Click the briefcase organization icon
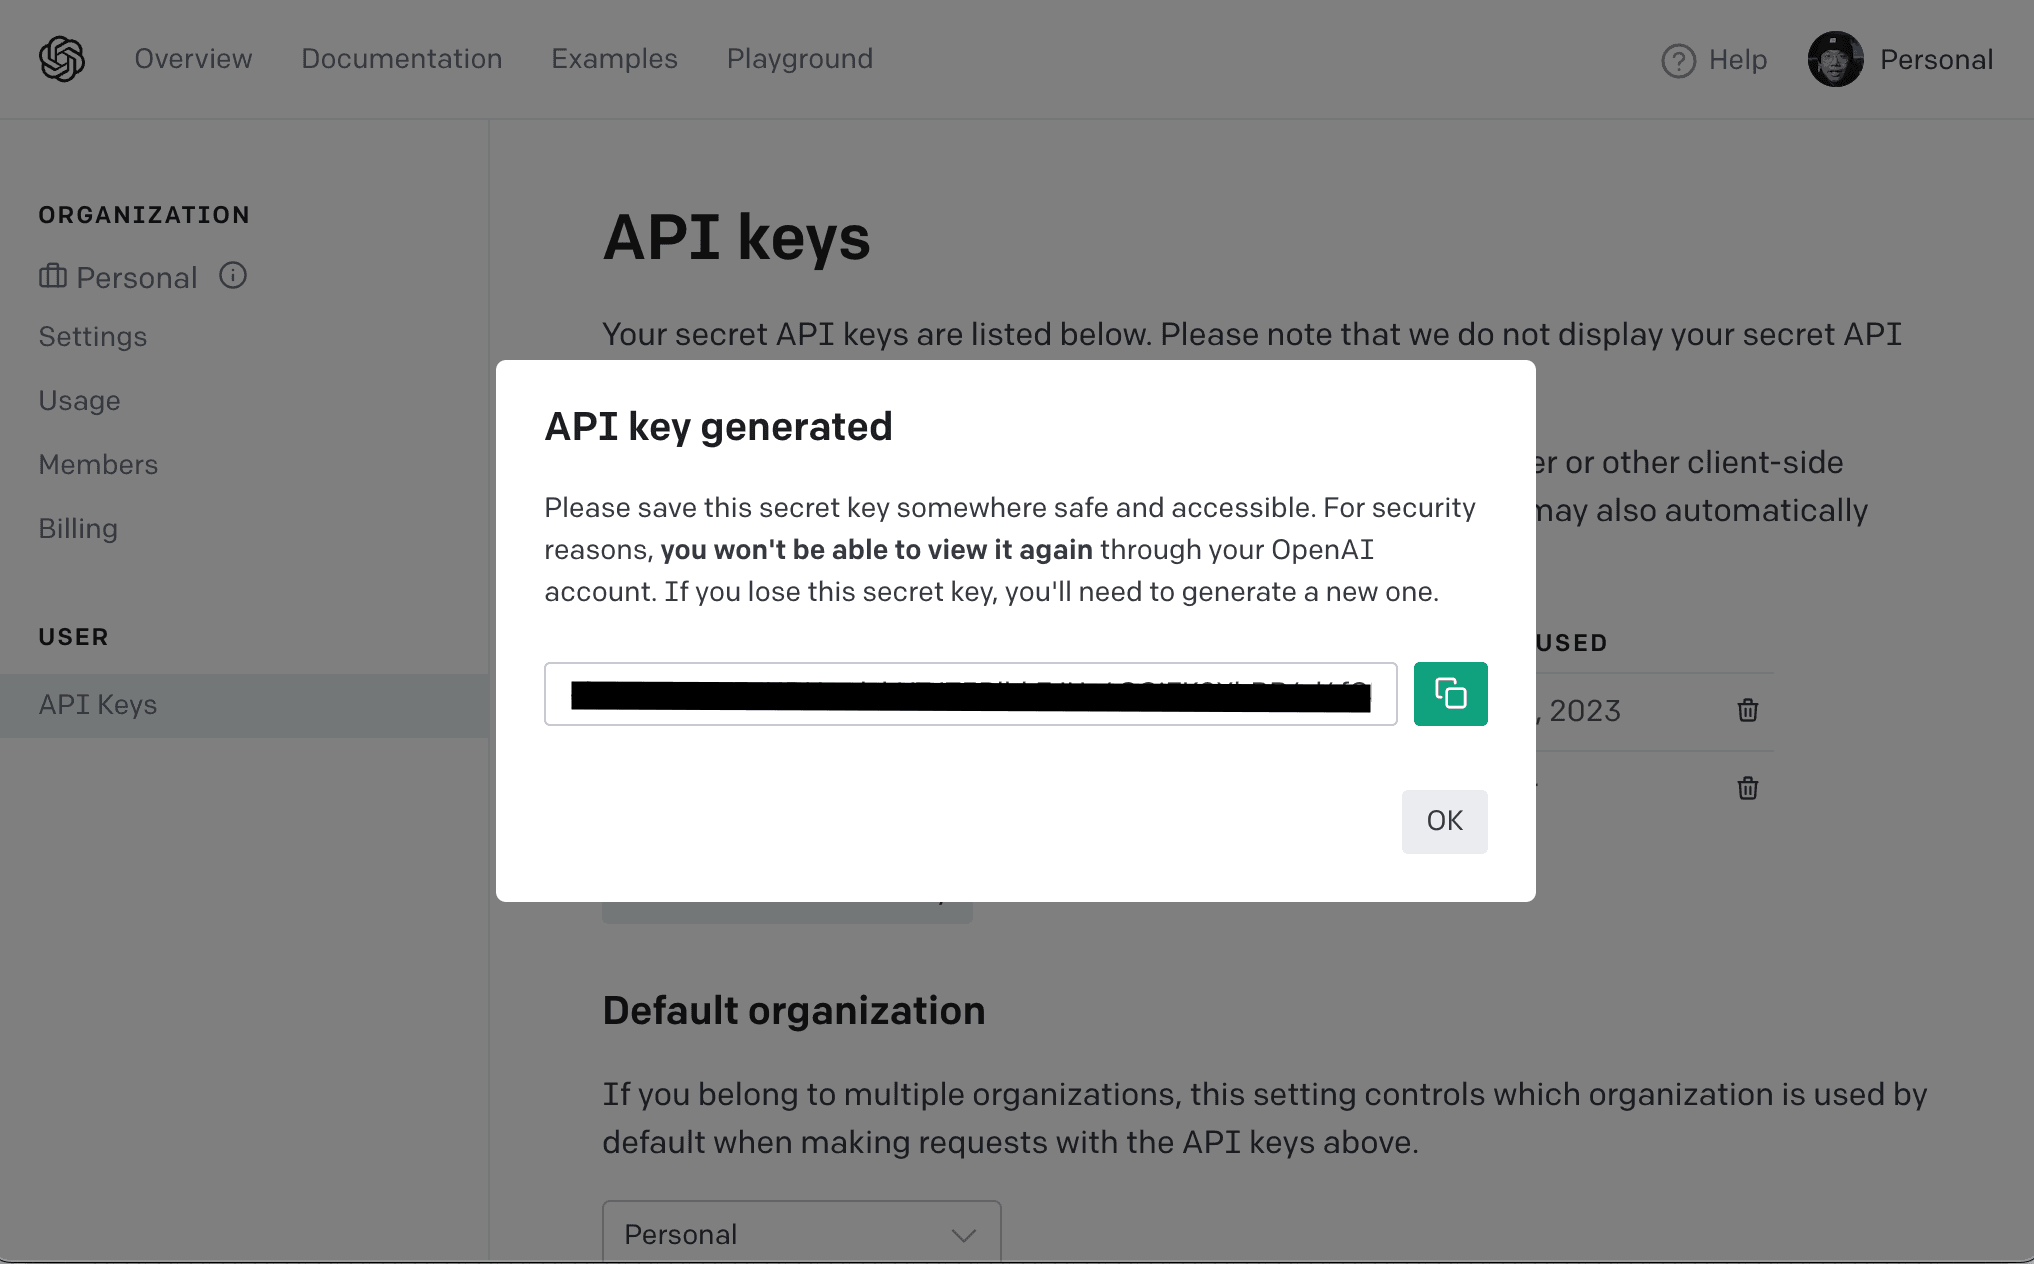This screenshot has height=1264, width=2034. click(x=53, y=276)
